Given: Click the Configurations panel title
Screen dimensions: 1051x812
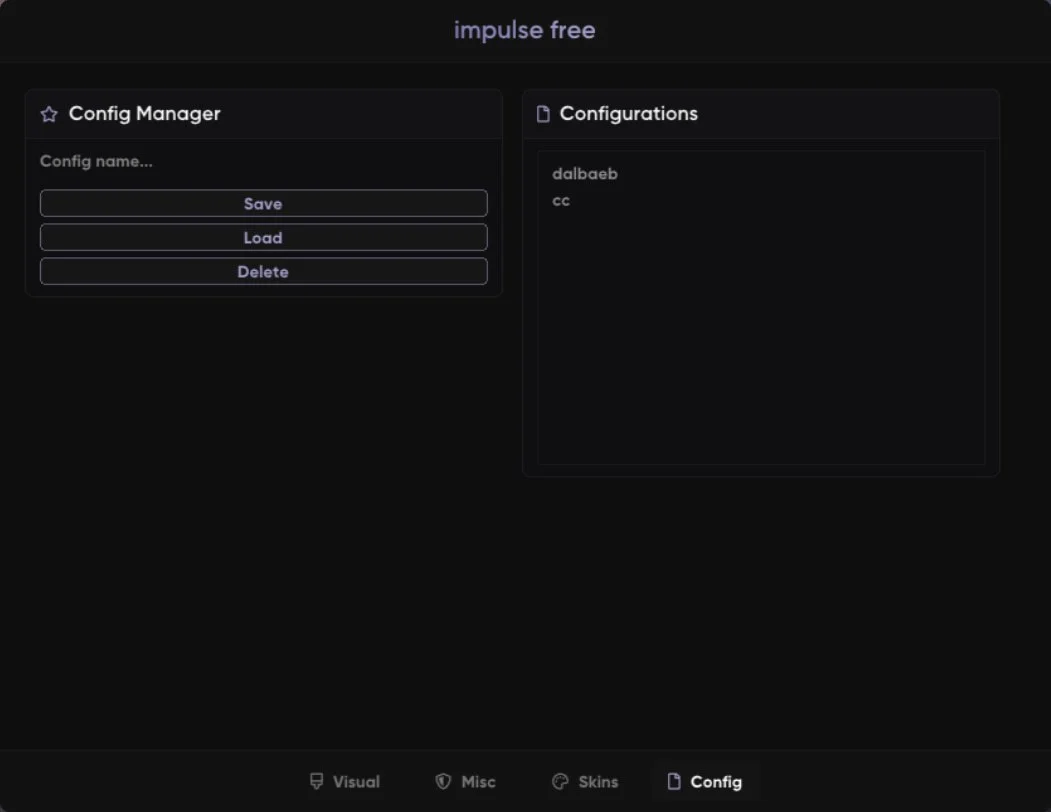Looking at the screenshot, I should click(x=628, y=114).
